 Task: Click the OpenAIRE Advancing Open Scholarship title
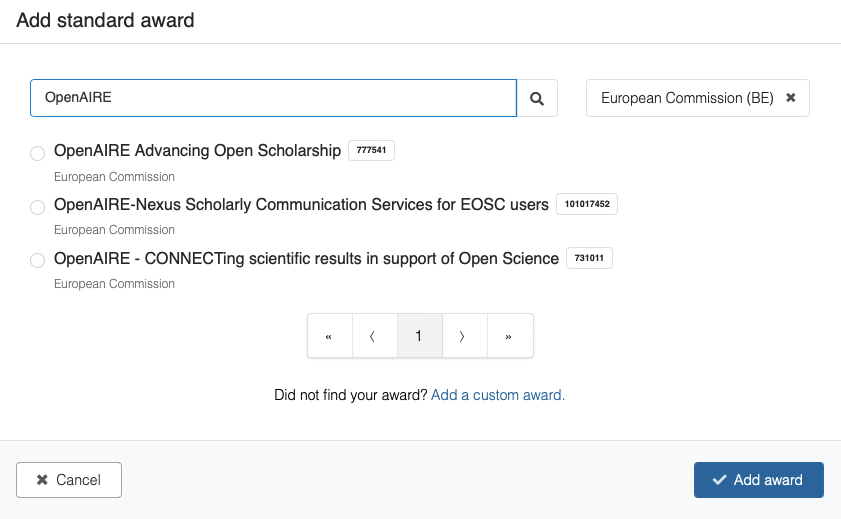coord(197,151)
